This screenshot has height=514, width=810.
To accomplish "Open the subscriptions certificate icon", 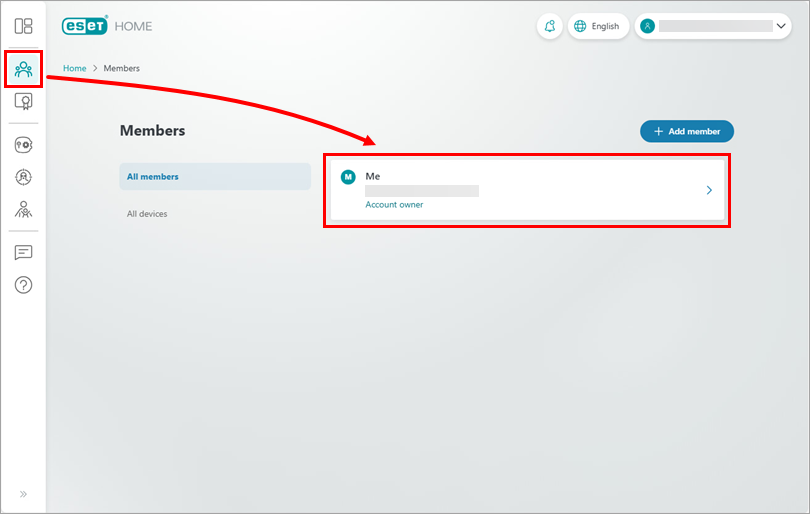I will point(23,101).
